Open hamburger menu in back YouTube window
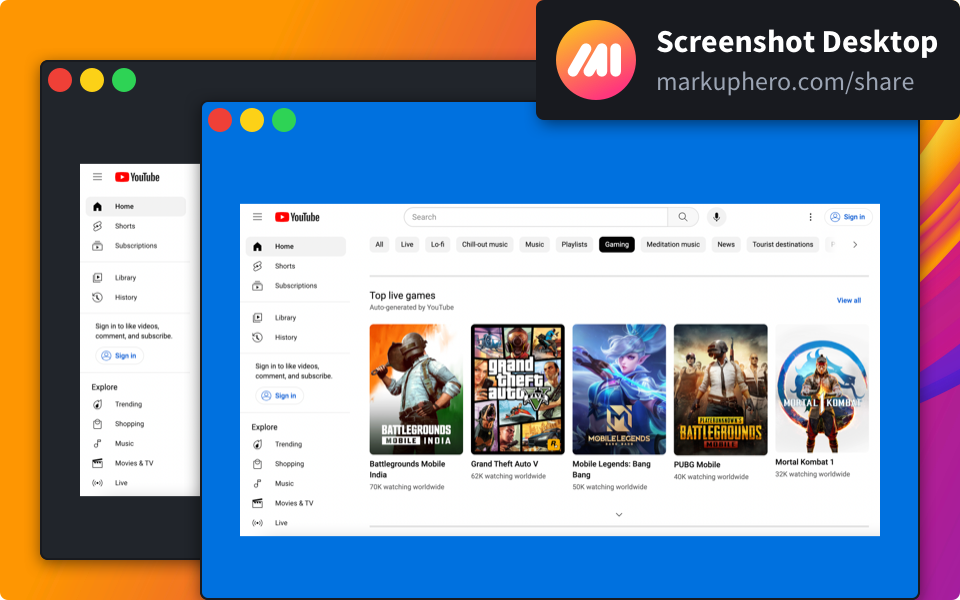 (97, 177)
